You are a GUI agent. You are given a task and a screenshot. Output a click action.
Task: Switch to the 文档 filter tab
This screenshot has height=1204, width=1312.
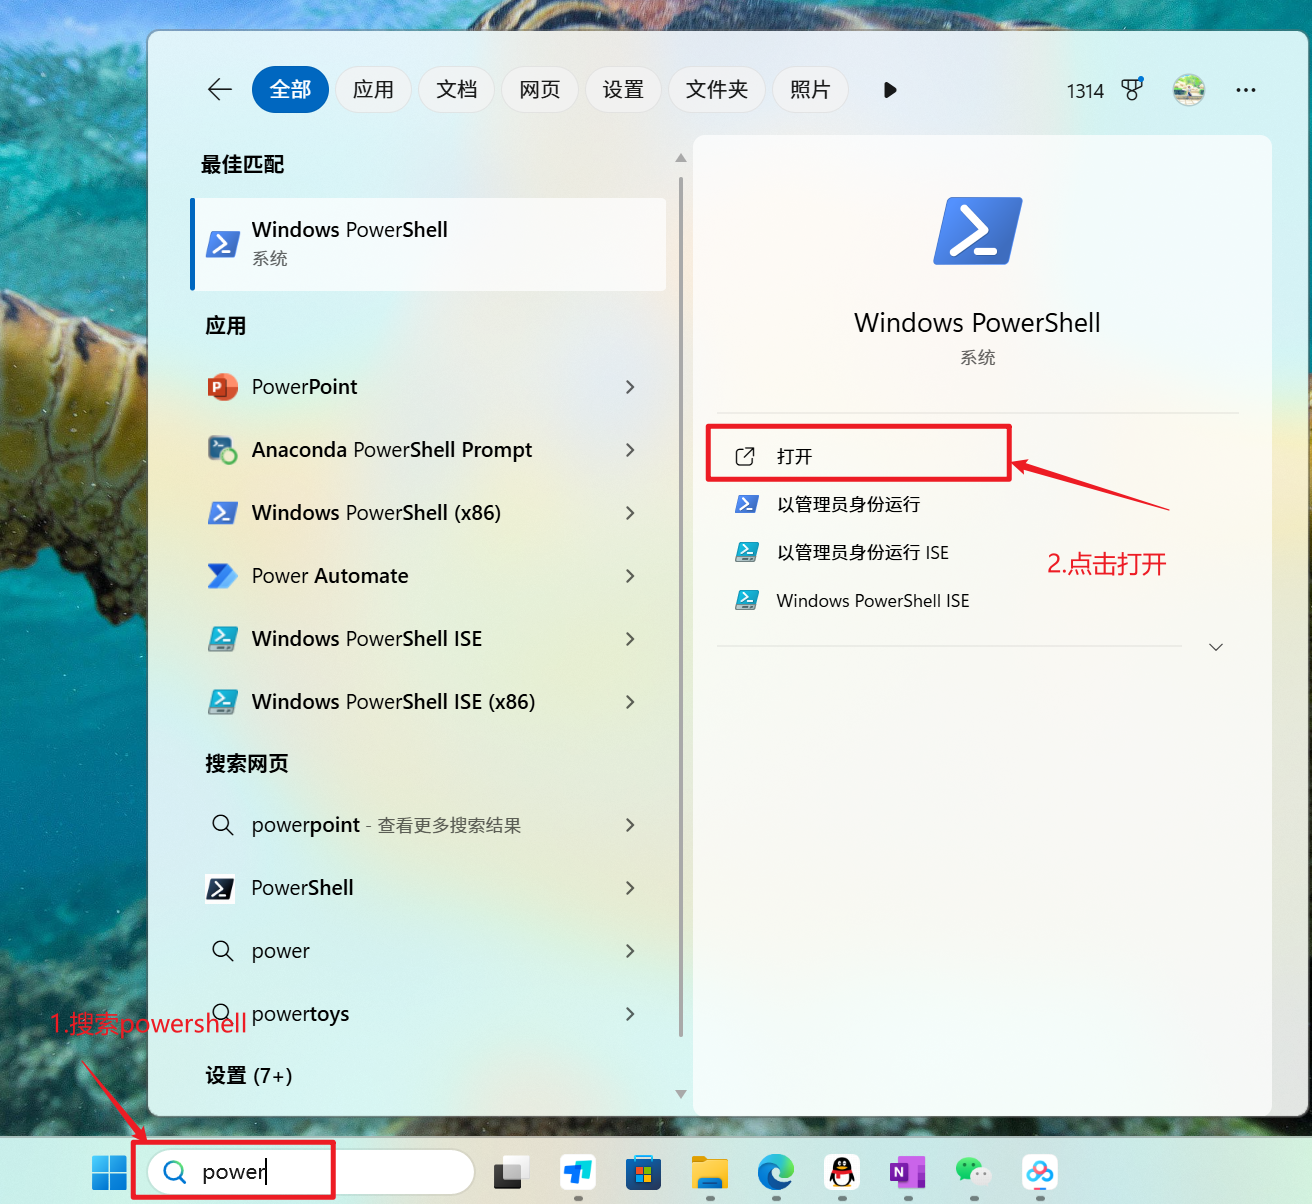(457, 90)
